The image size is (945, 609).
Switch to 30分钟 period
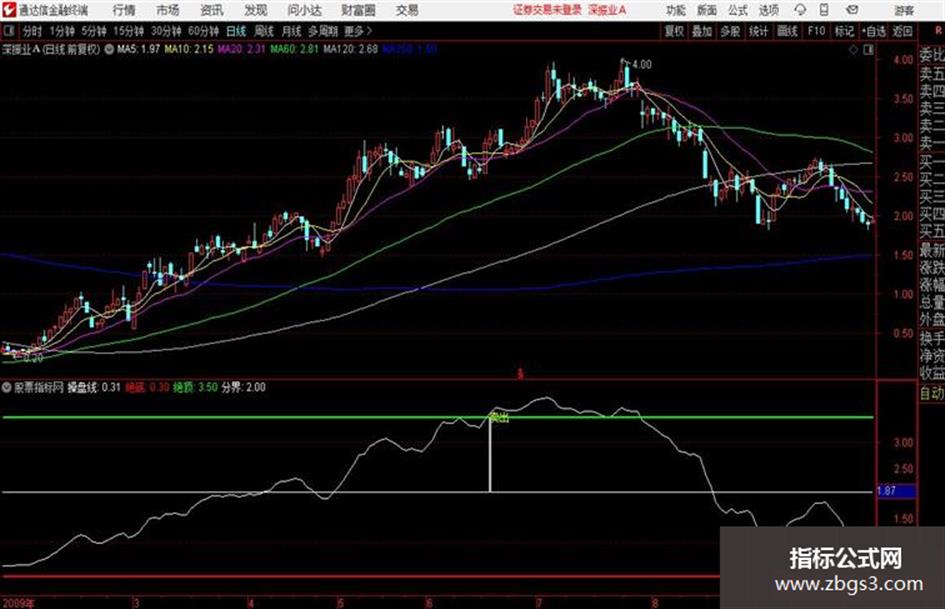(x=166, y=31)
